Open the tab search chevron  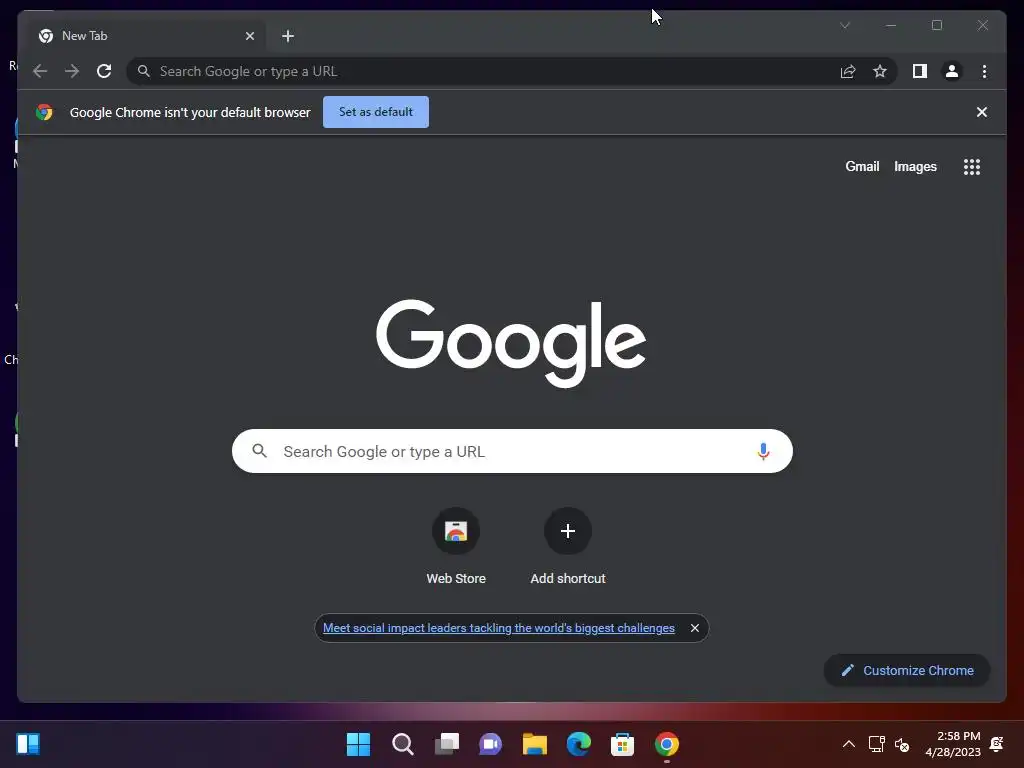845,25
